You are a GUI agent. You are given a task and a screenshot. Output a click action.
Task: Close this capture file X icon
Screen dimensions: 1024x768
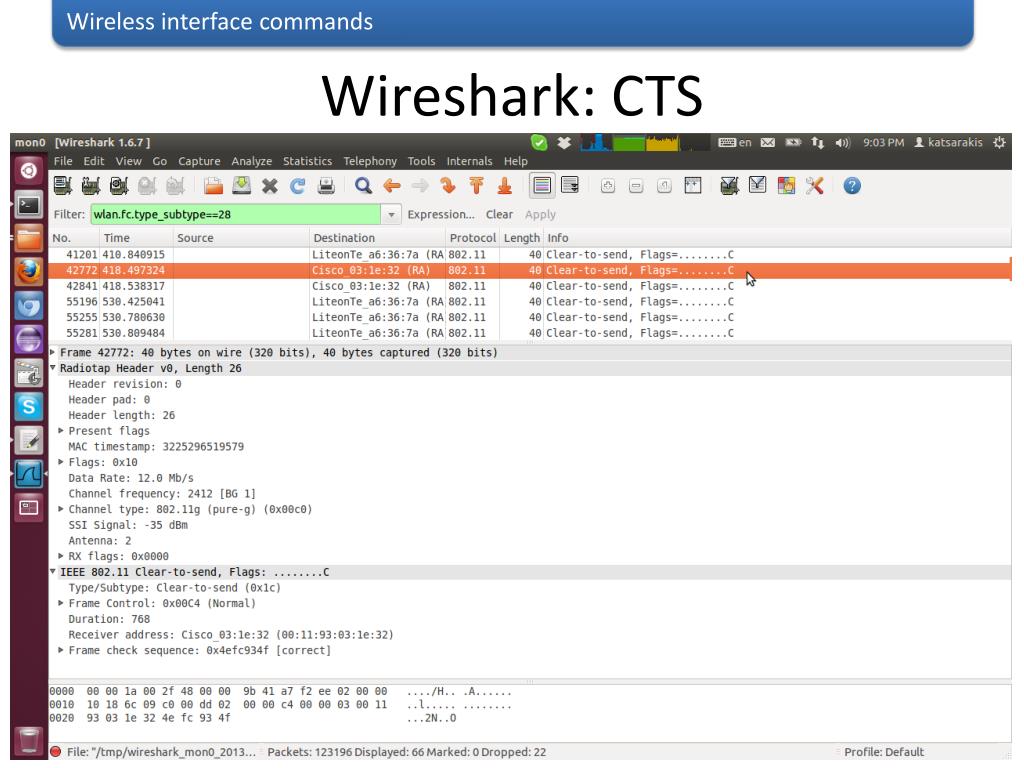pos(270,186)
